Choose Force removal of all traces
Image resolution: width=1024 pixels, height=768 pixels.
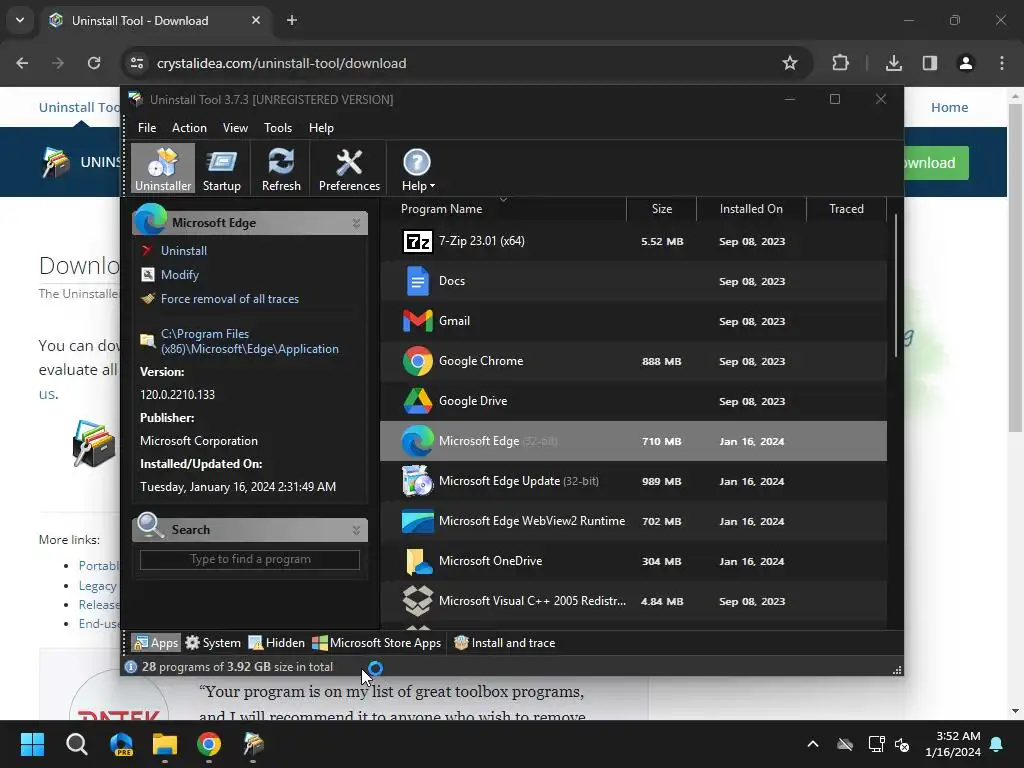coord(230,299)
